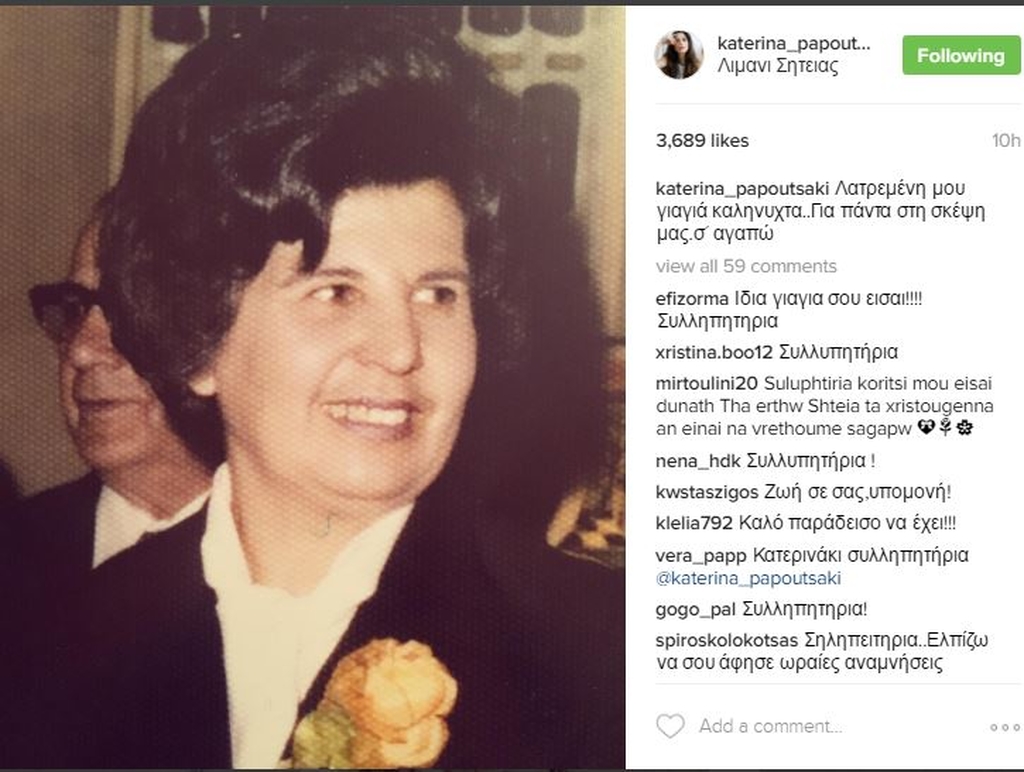Toggle the green Following button

961,56
